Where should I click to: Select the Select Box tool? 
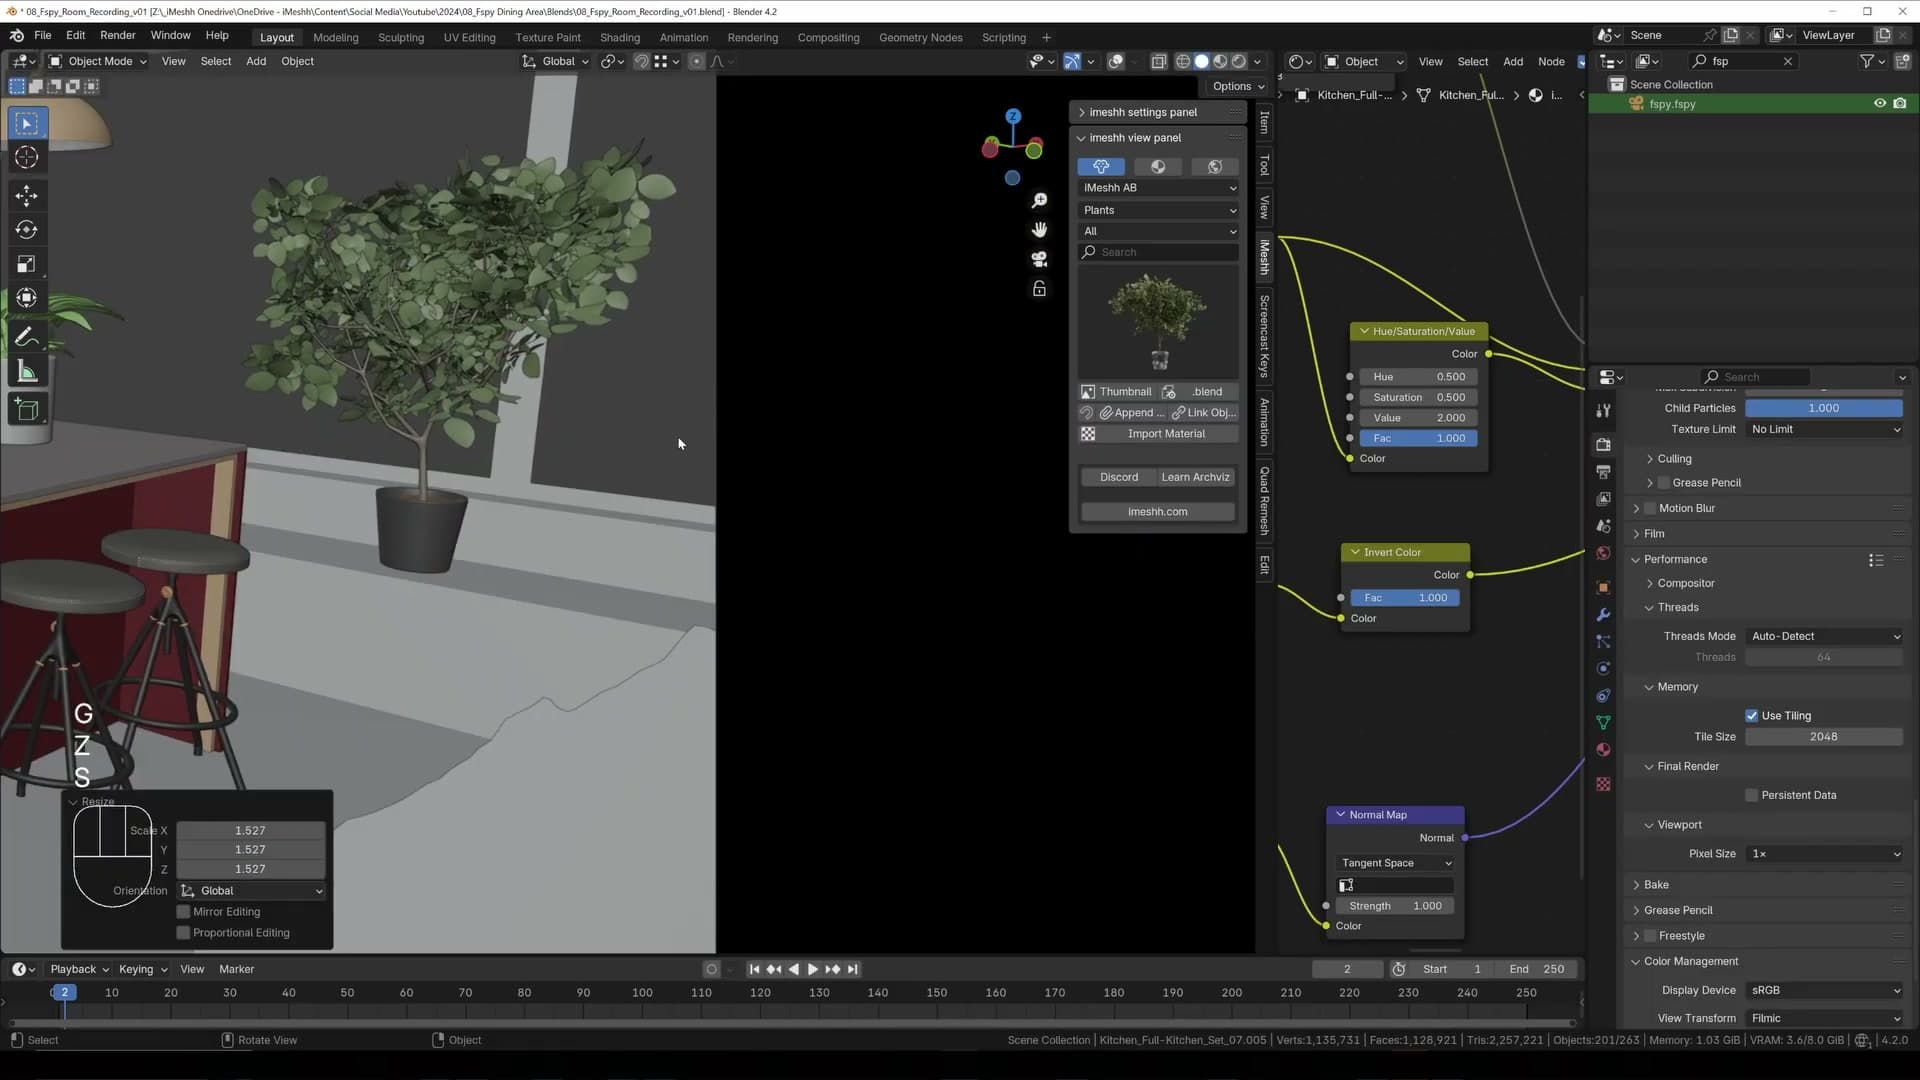(27, 124)
